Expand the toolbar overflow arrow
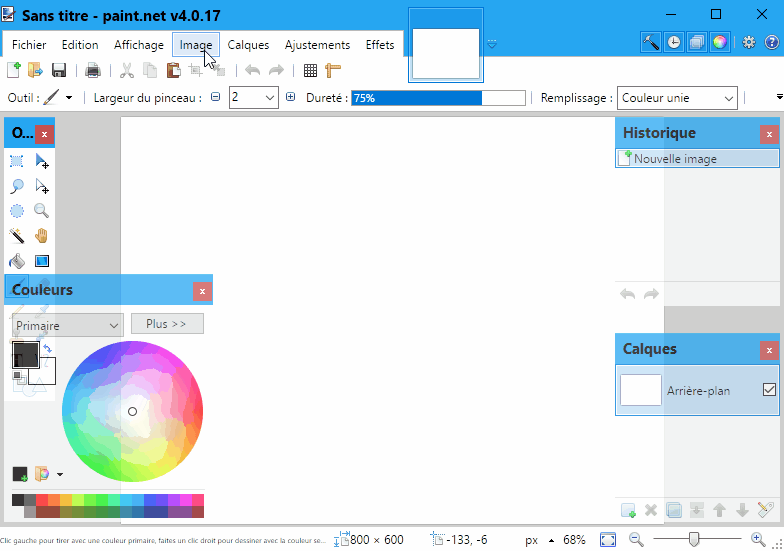 pos(780,96)
